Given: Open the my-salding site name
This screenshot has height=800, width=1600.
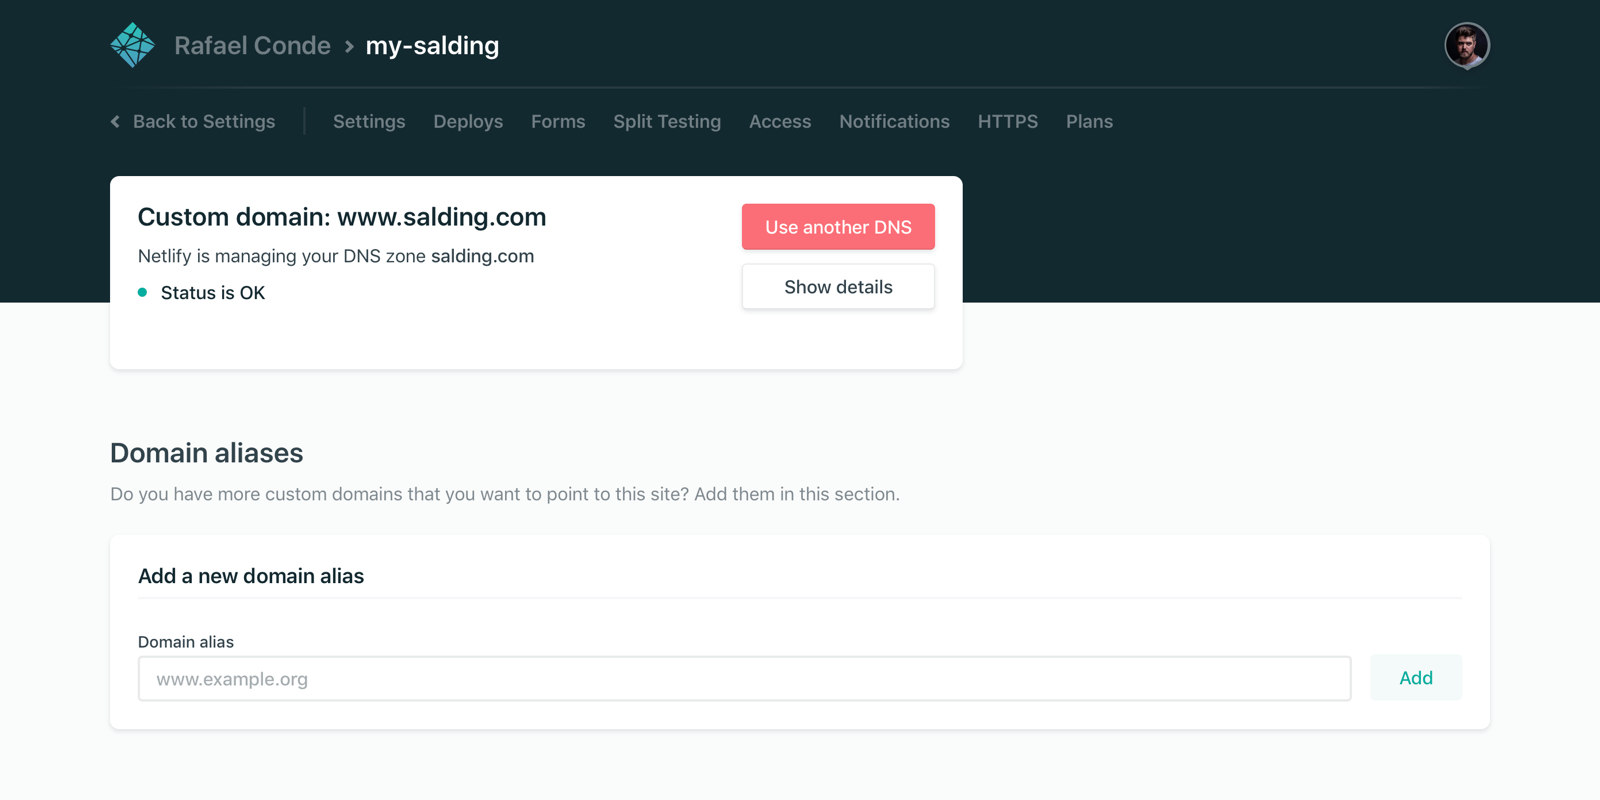Looking at the screenshot, I should [432, 45].
